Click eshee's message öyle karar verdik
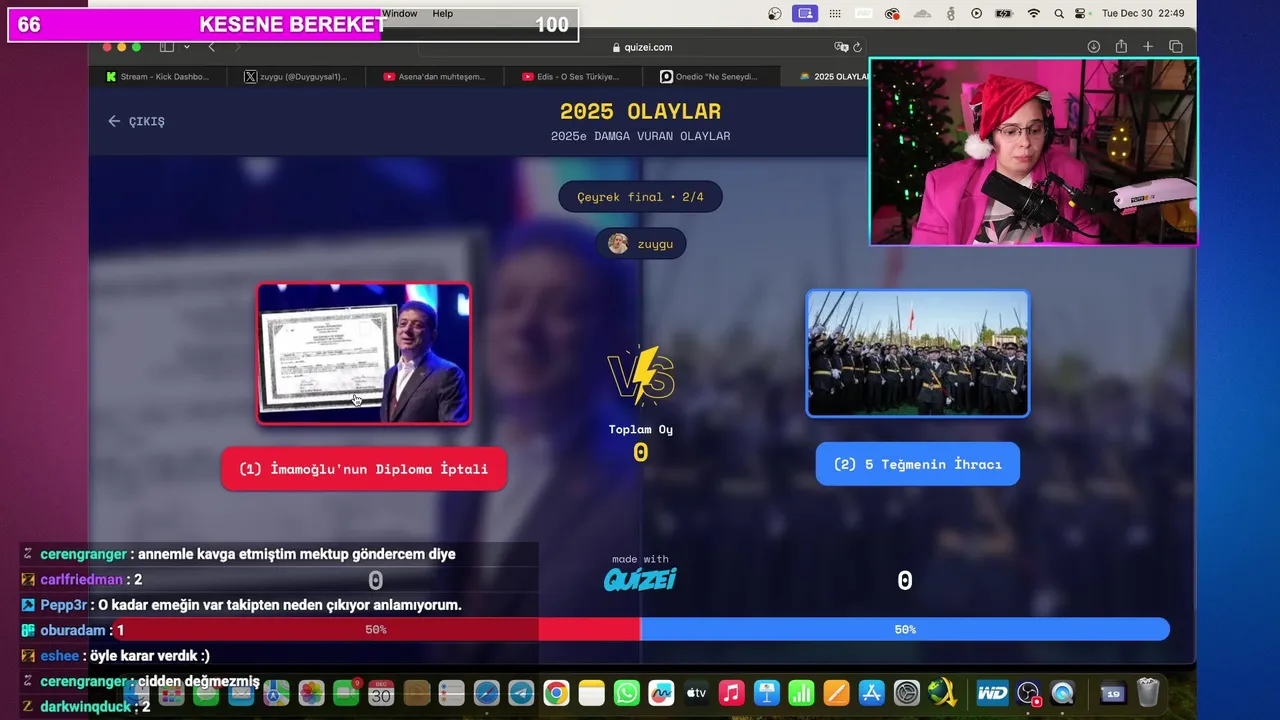 coord(150,656)
